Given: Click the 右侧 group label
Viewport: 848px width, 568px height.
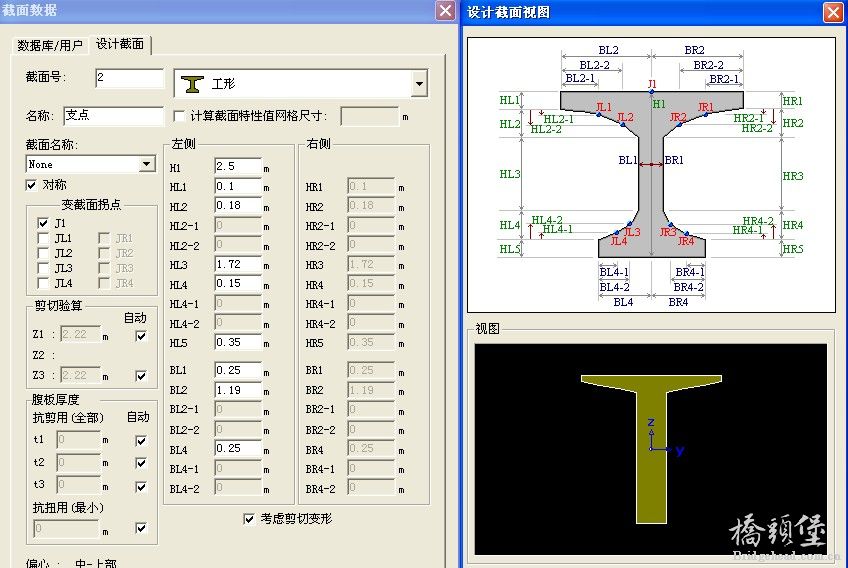Looking at the screenshot, I should (x=318, y=144).
